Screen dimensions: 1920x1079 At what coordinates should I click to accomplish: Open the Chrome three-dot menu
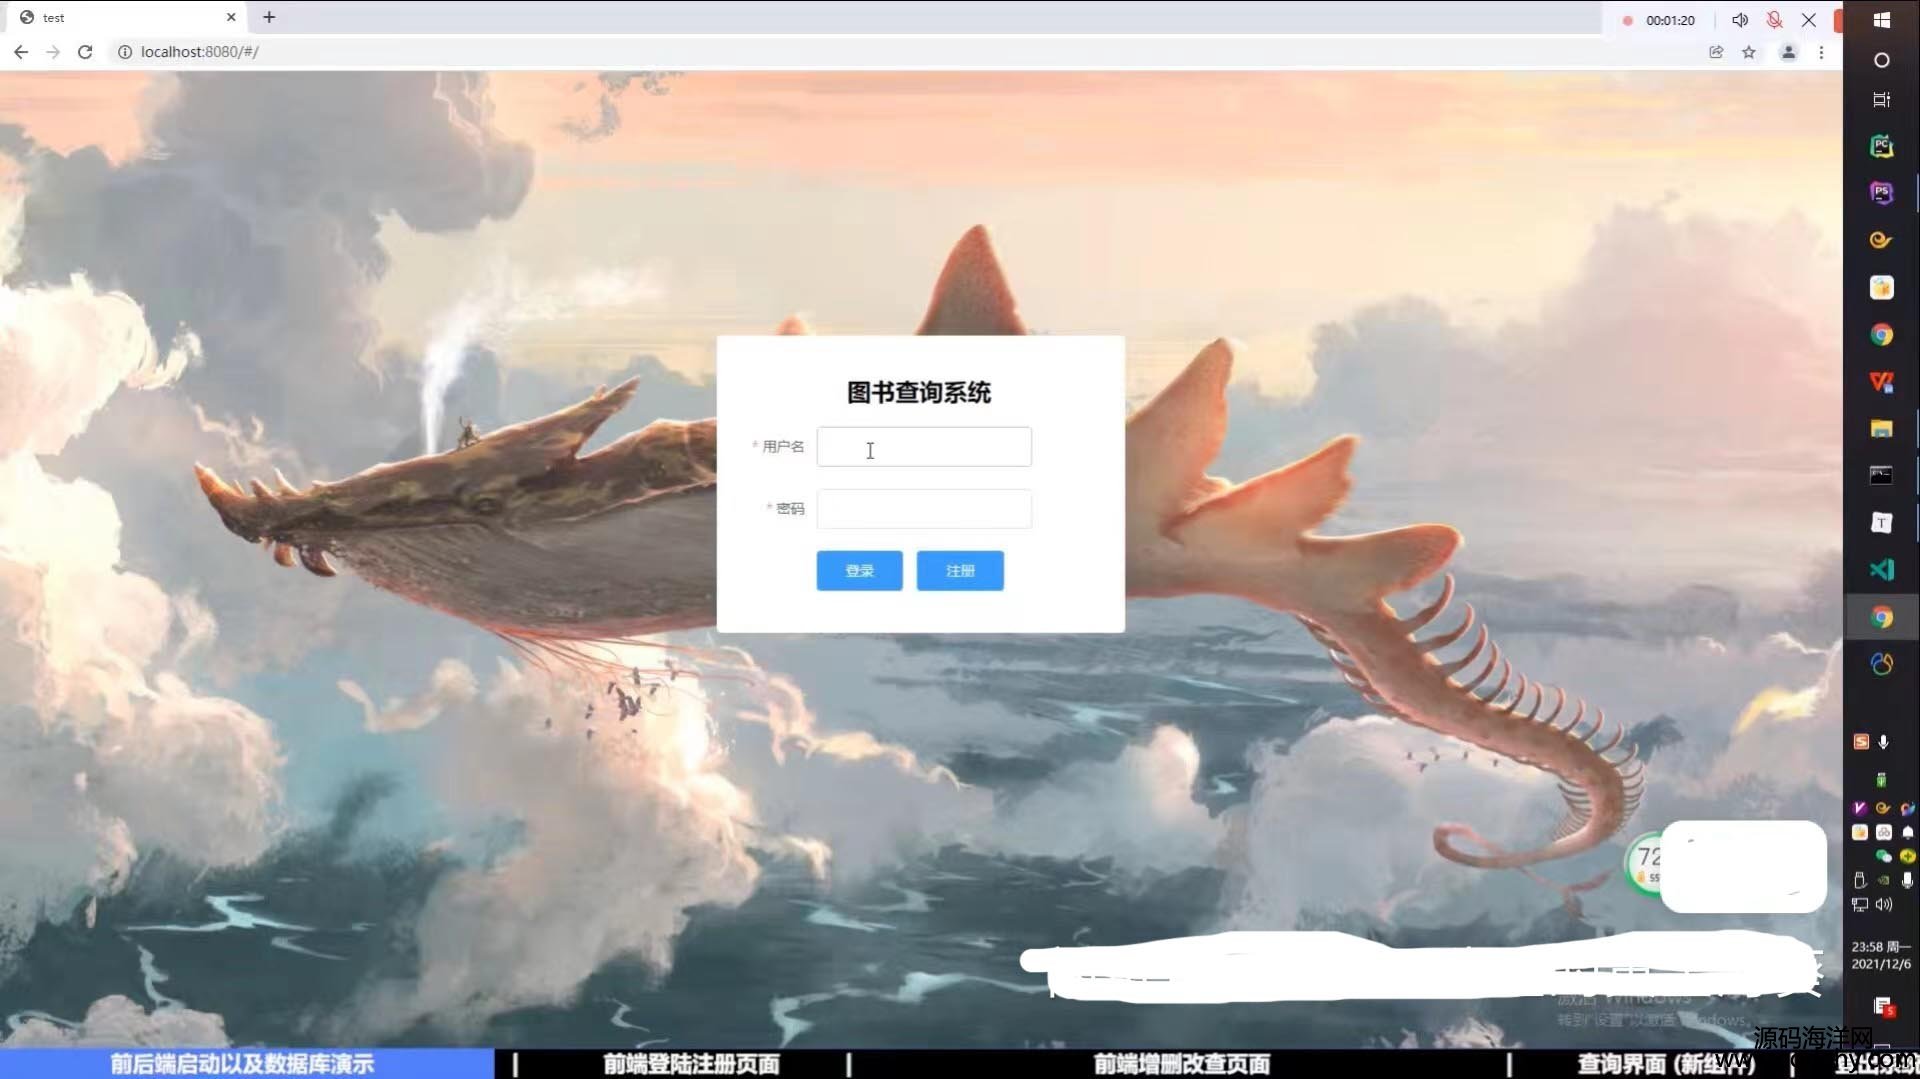pyautogui.click(x=1821, y=52)
